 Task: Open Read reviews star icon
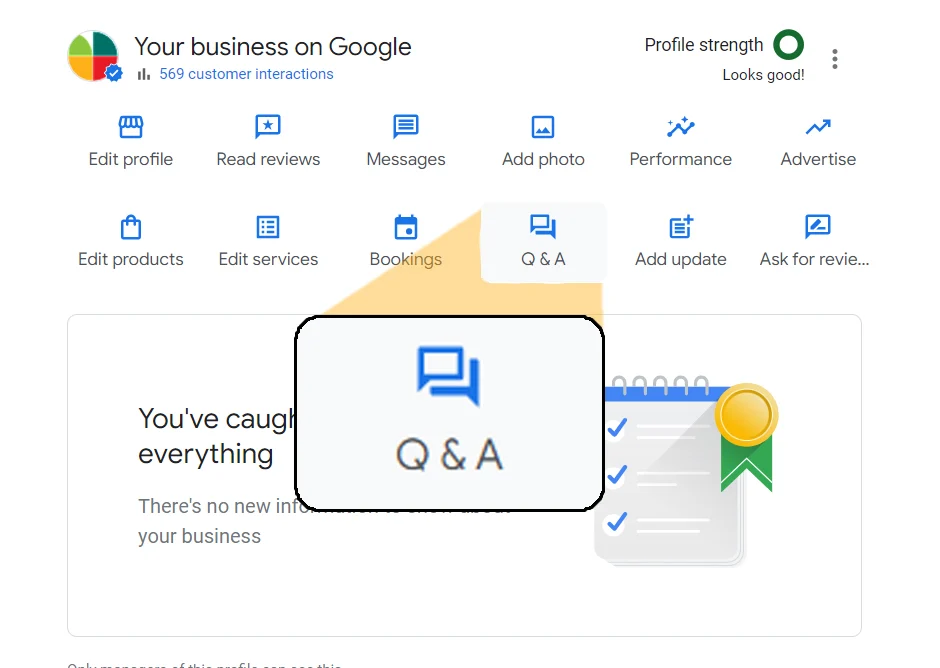coord(268,127)
